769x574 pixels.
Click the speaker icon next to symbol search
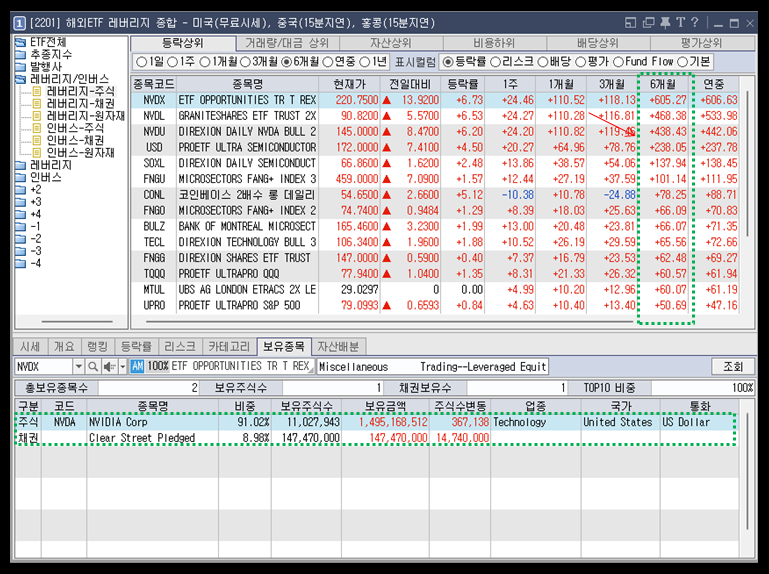tap(109, 366)
